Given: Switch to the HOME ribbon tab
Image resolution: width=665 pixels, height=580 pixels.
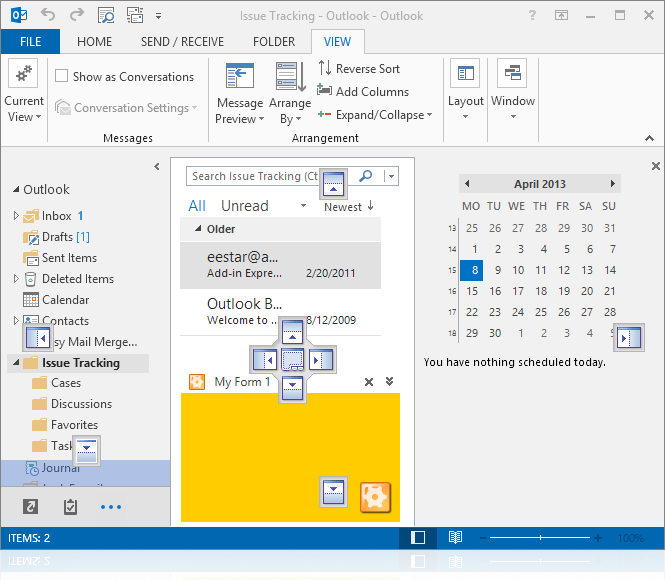Looking at the screenshot, I should click(x=94, y=42).
